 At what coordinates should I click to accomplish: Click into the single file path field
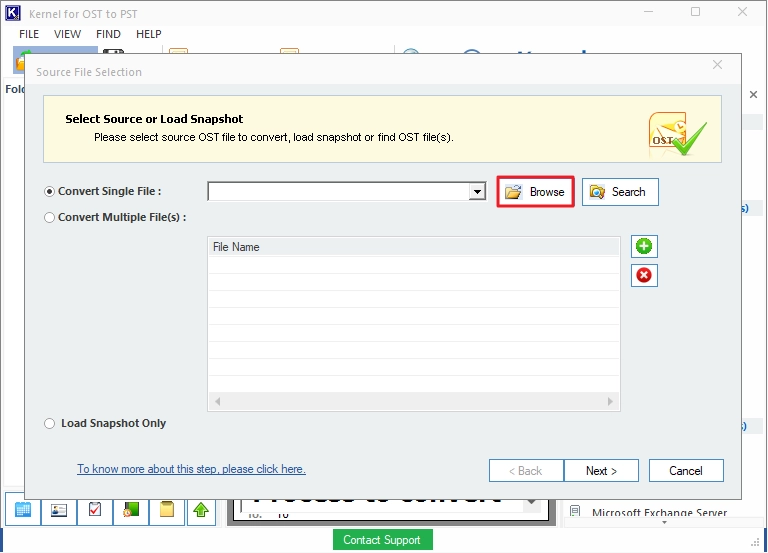pos(338,192)
